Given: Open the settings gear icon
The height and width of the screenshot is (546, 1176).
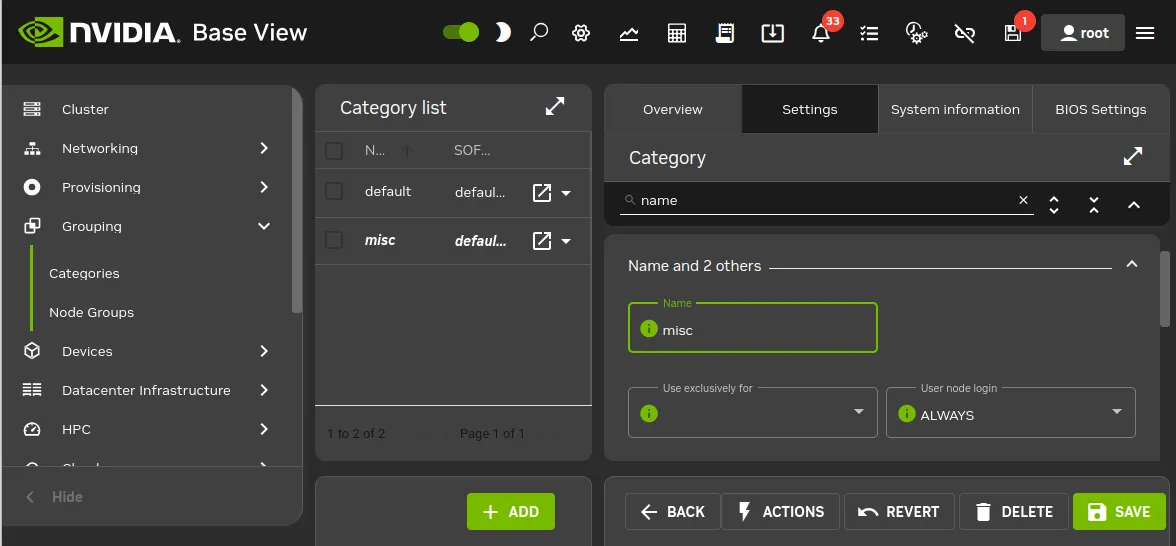Looking at the screenshot, I should click(580, 33).
